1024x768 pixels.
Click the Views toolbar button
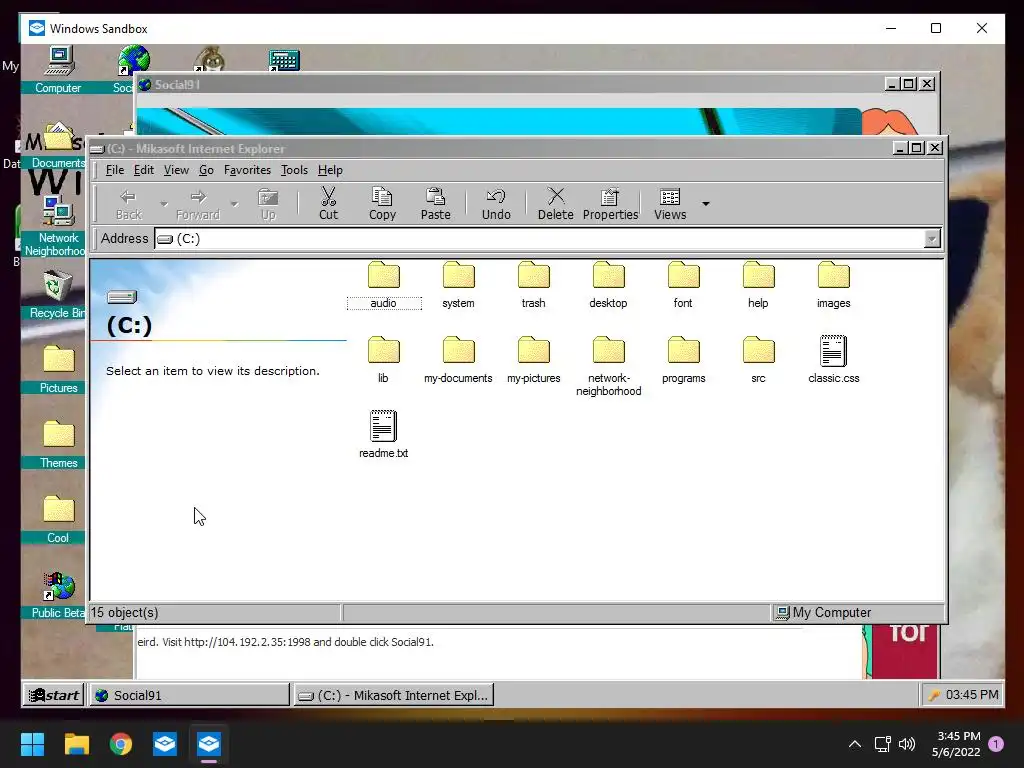[670, 204]
